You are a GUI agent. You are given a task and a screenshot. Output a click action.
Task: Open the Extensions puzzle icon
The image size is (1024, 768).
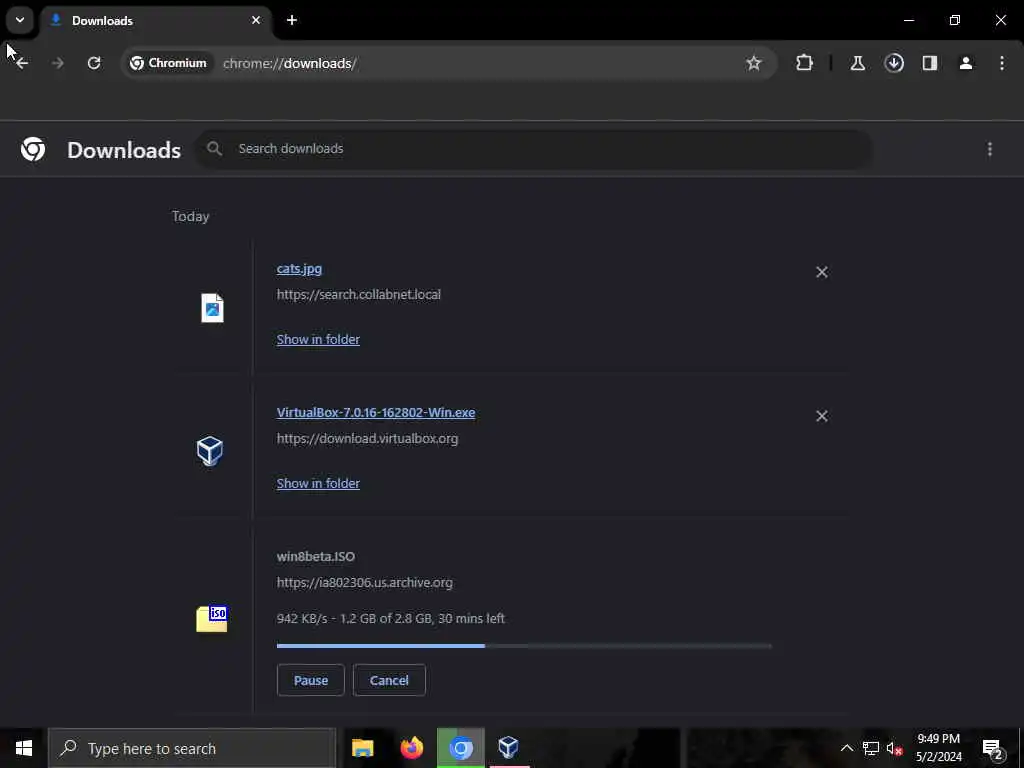805,63
